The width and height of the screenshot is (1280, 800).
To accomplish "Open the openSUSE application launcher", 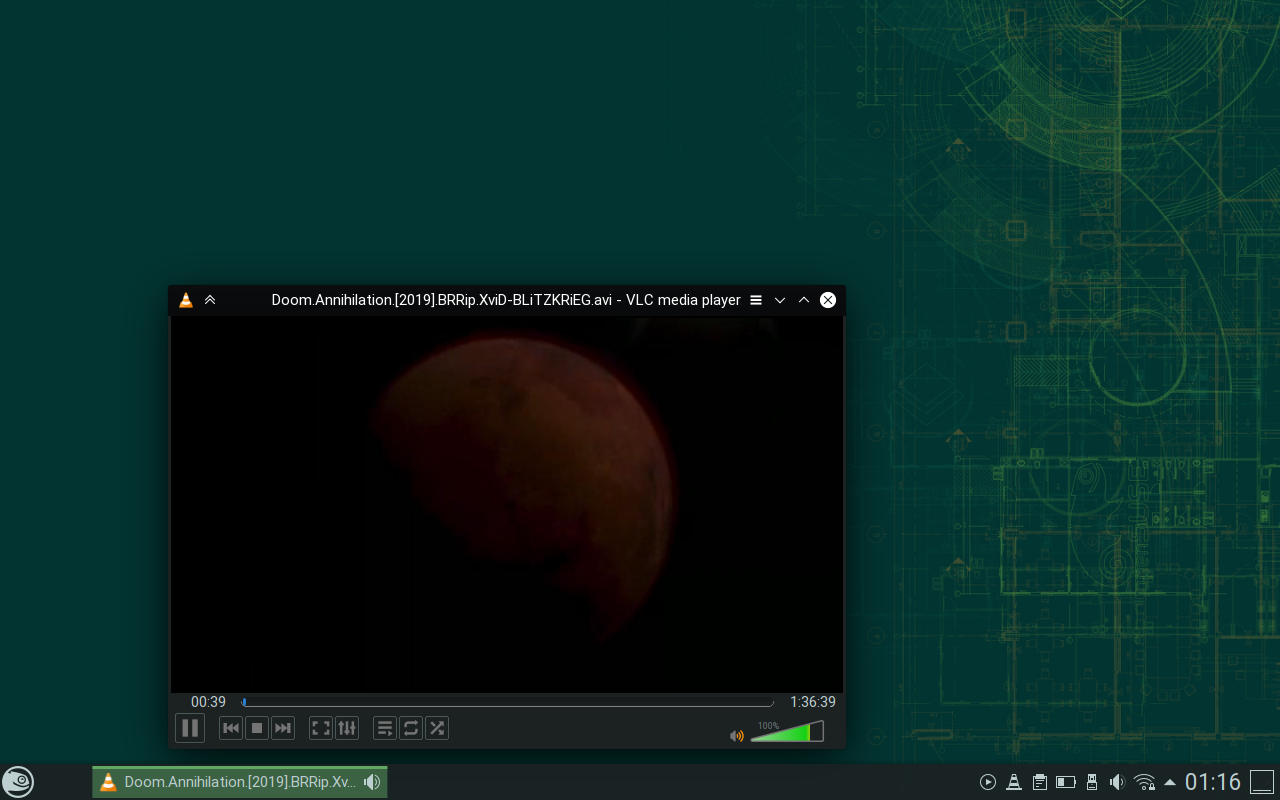I will [18, 782].
